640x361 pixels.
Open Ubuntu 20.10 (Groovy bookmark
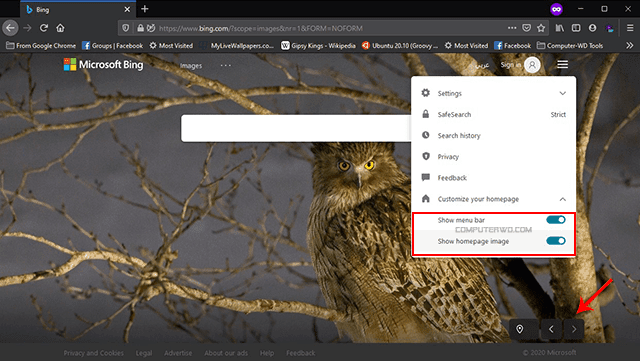coord(400,46)
